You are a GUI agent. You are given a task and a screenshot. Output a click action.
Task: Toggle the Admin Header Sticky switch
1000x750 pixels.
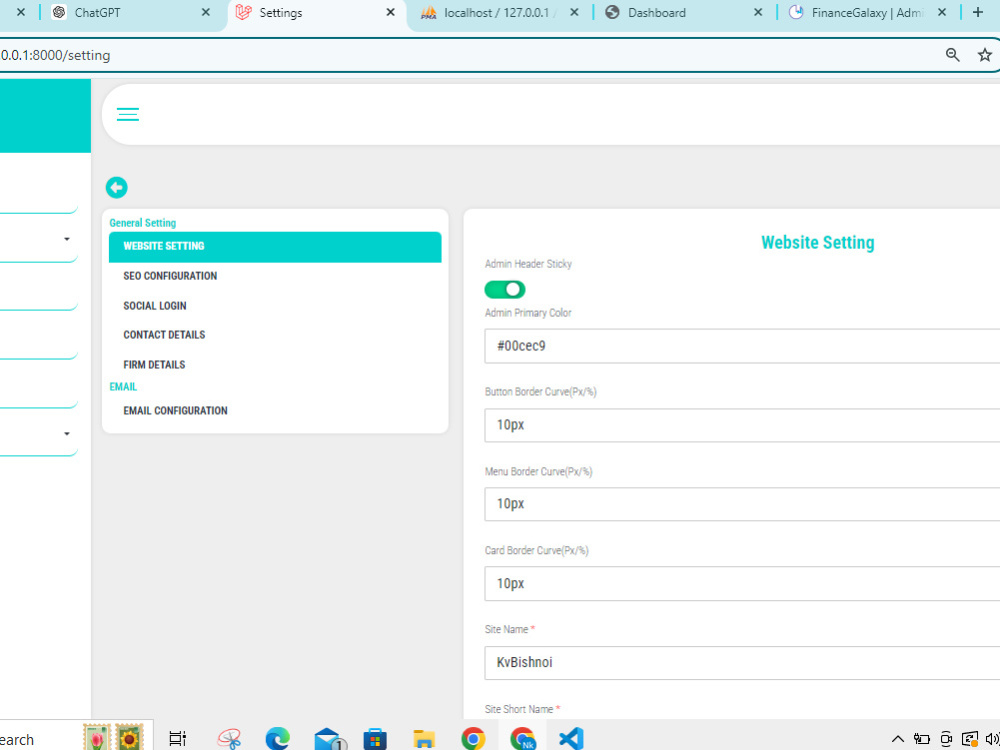(x=504, y=290)
